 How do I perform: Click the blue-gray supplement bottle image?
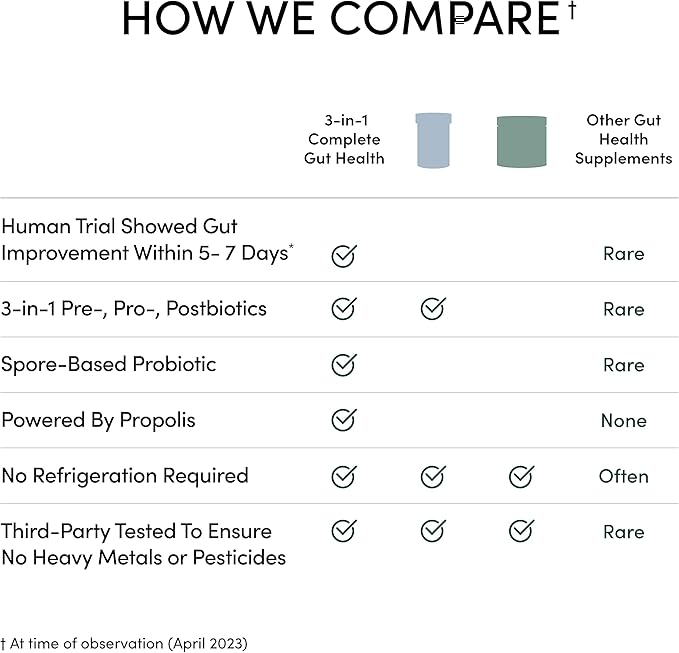(433, 141)
